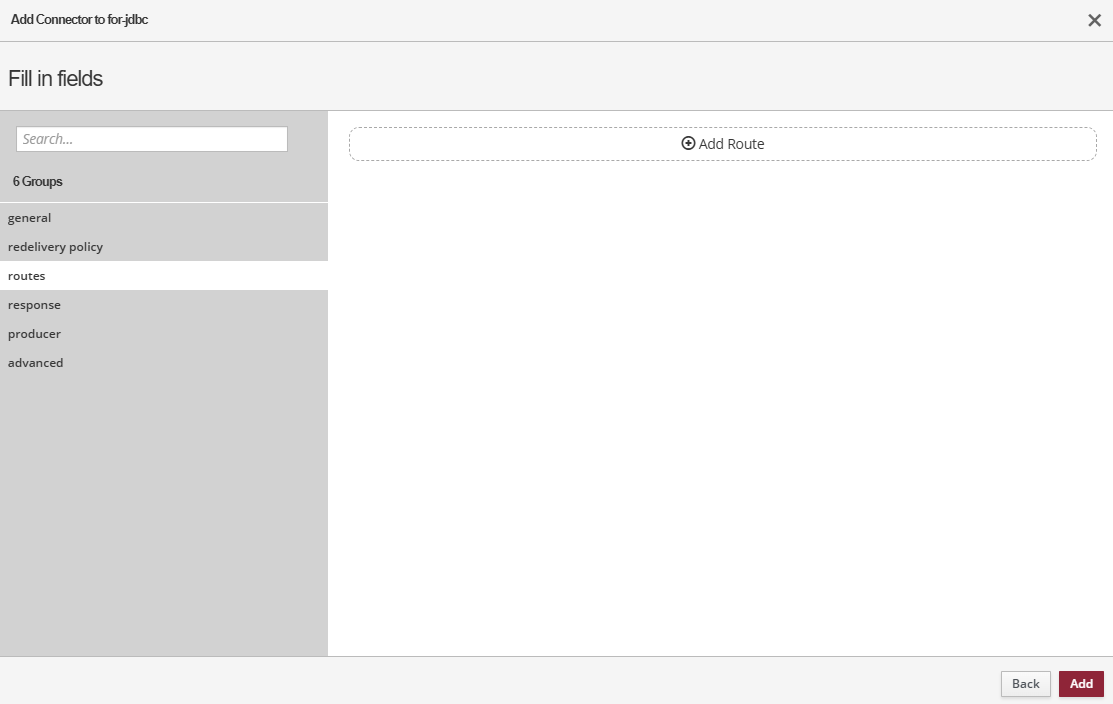Click the red Add button
The height and width of the screenshot is (704, 1113).
[1081, 684]
